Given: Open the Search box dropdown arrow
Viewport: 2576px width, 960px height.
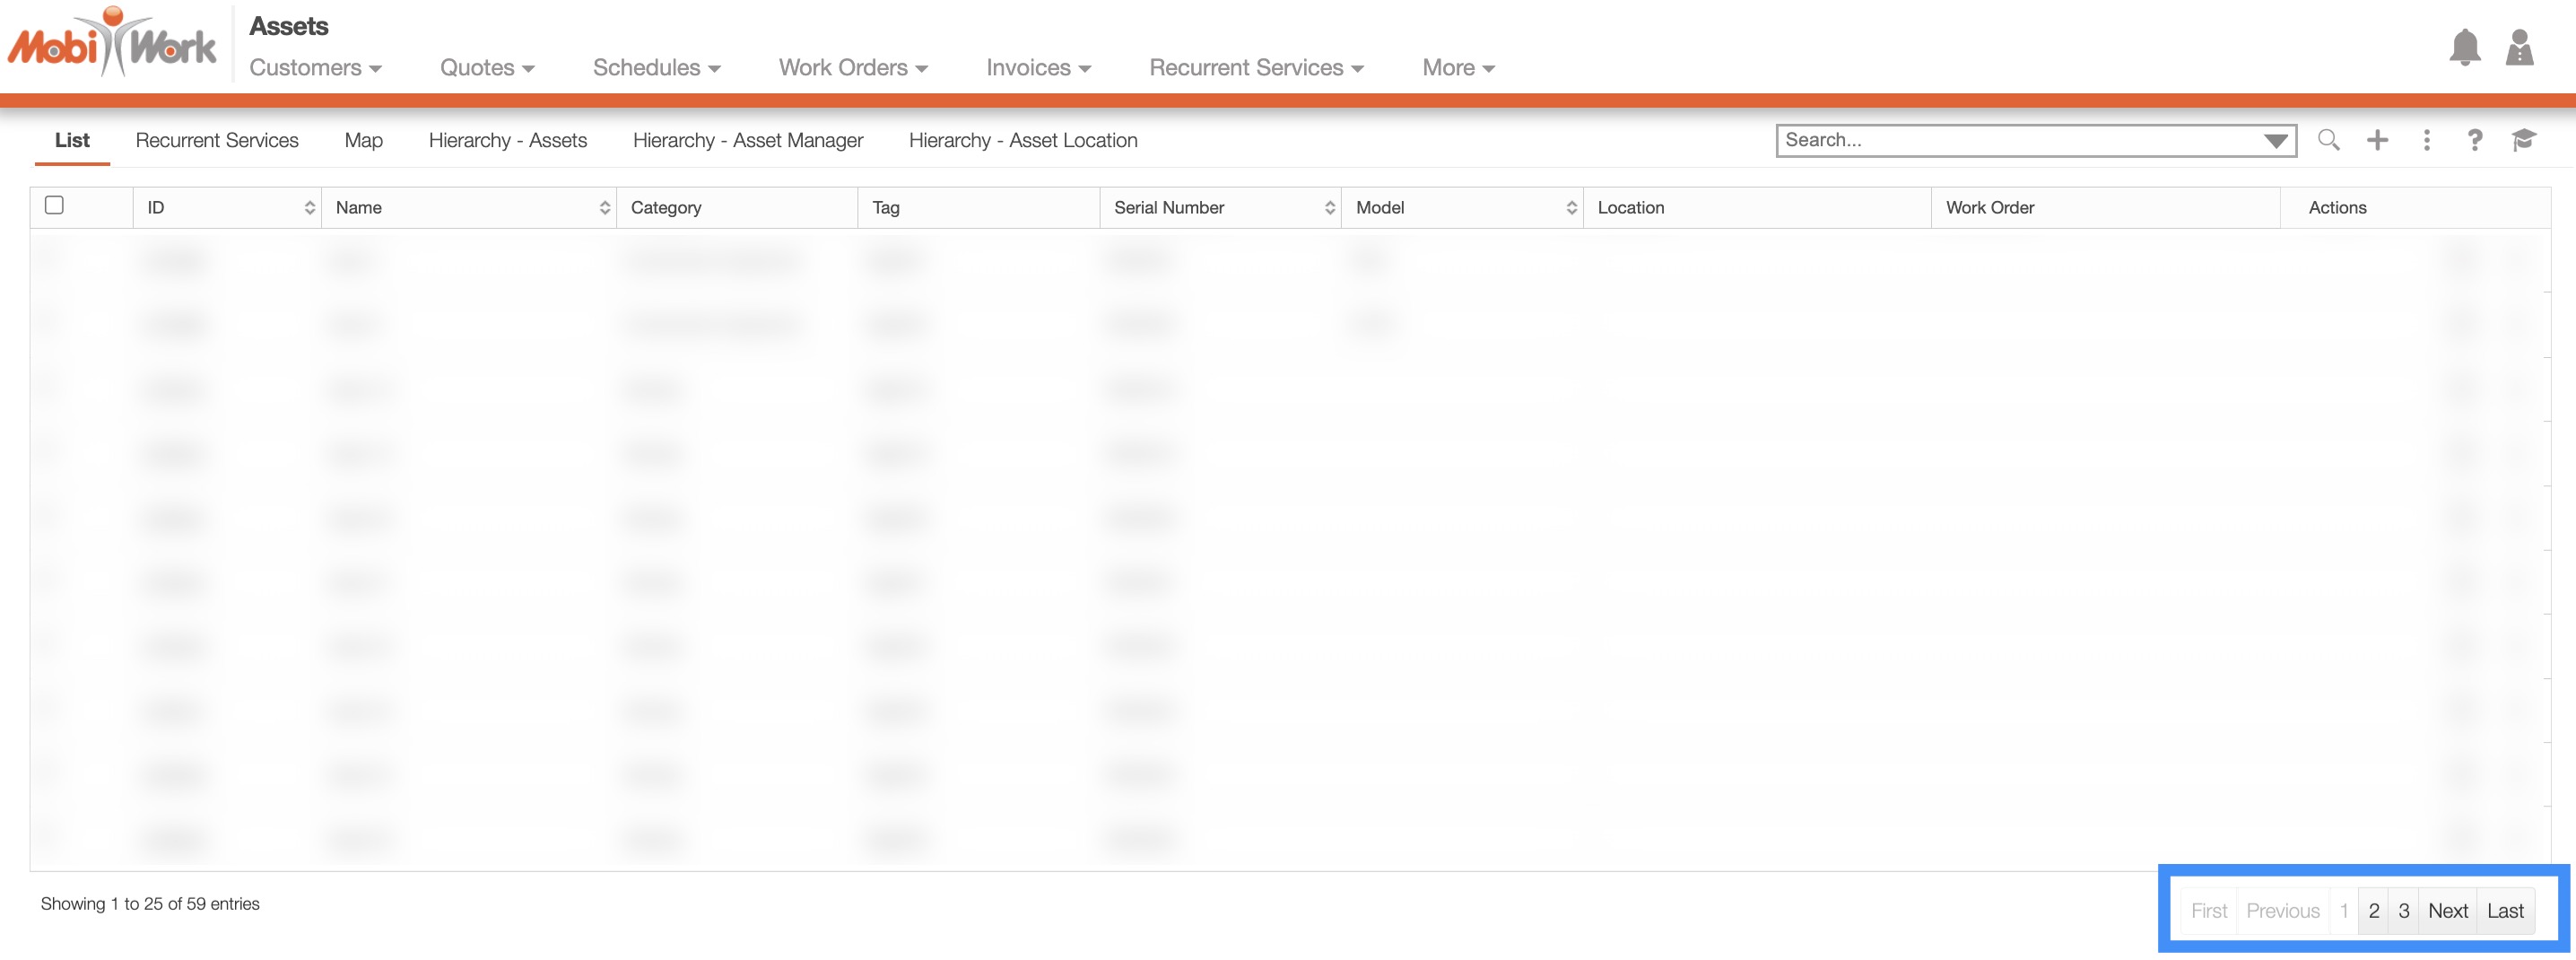Looking at the screenshot, I should [2275, 141].
